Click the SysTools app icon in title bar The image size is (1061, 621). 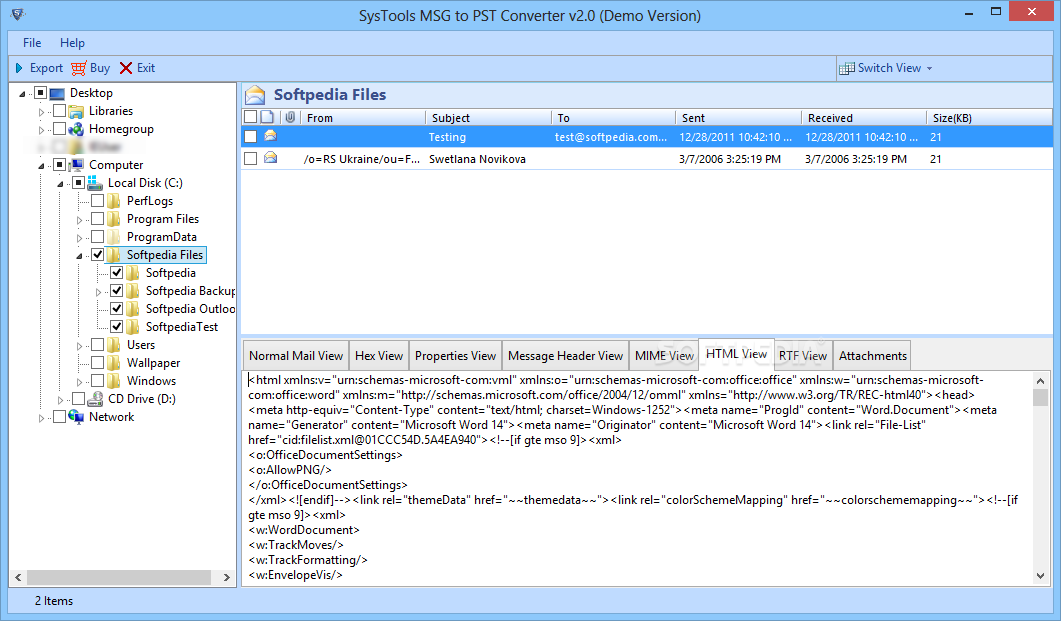click(18, 14)
